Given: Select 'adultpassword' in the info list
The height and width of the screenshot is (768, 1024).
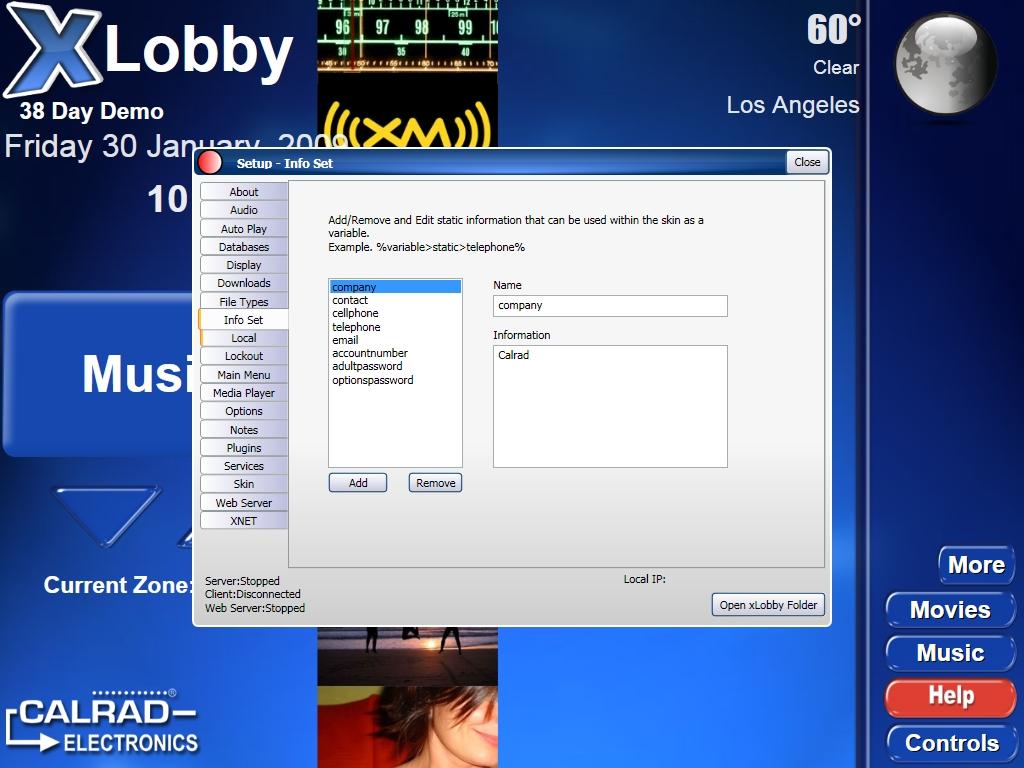Looking at the screenshot, I should [x=395, y=366].
